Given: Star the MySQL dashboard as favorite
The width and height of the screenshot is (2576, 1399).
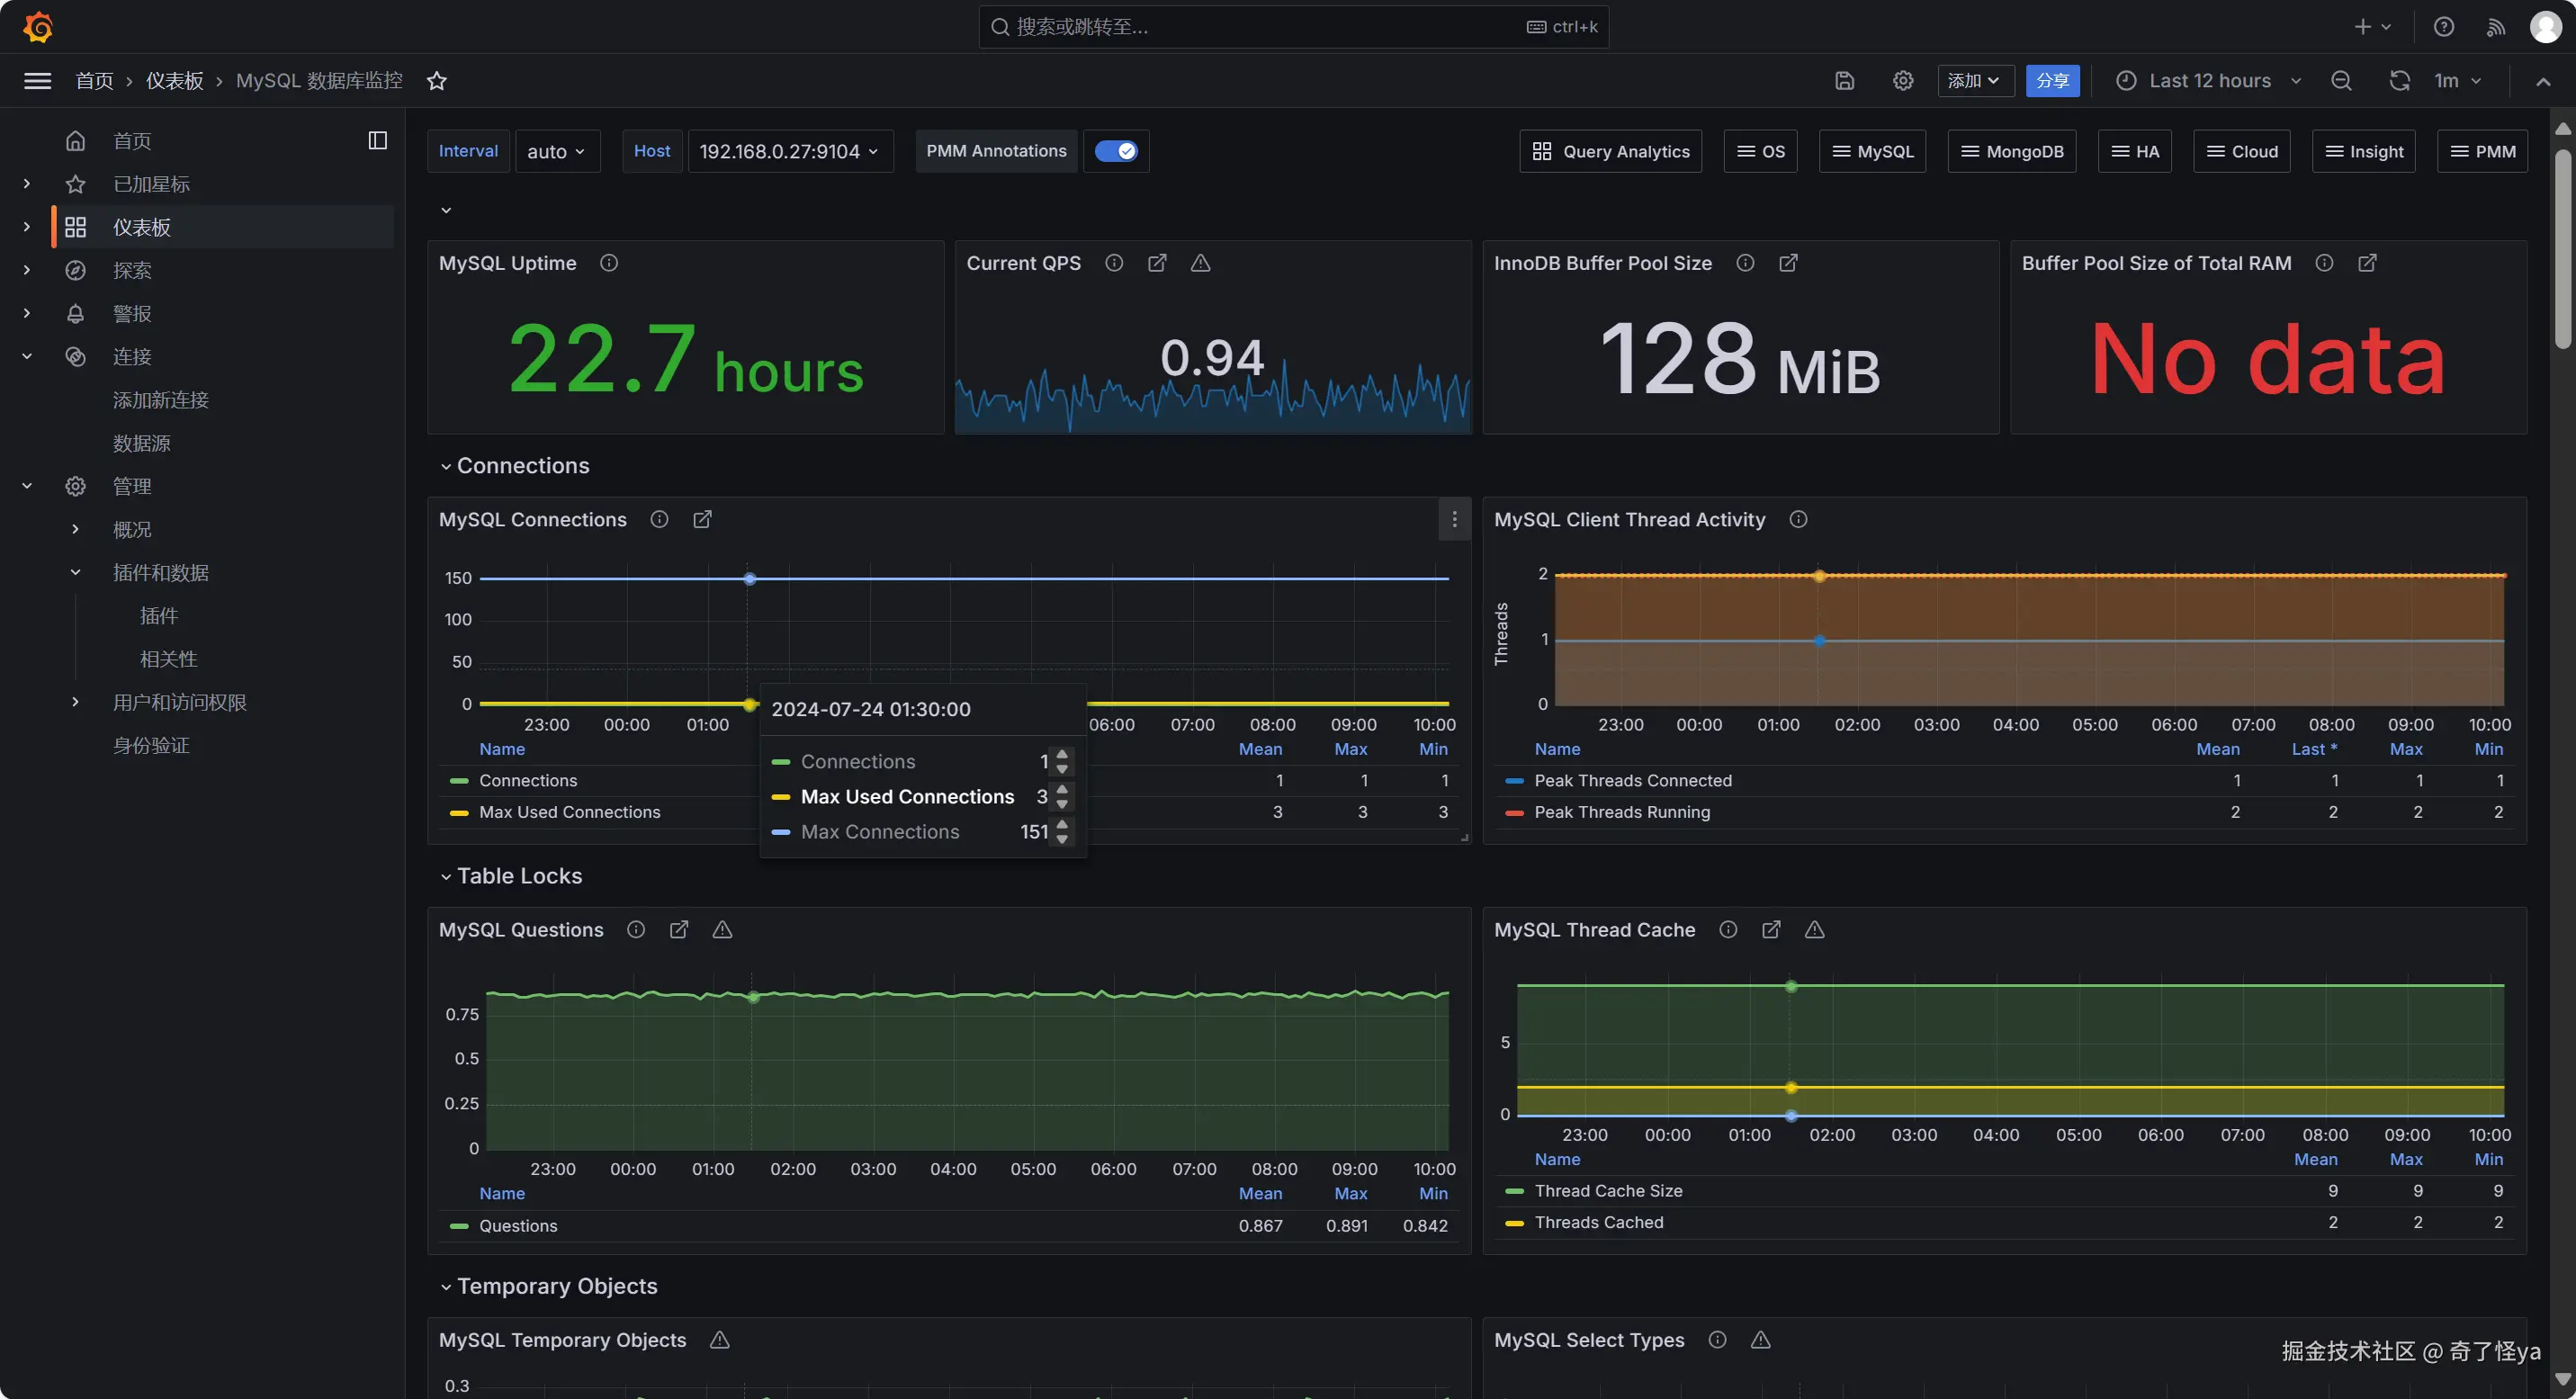Looking at the screenshot, I should tap(436, 81).
